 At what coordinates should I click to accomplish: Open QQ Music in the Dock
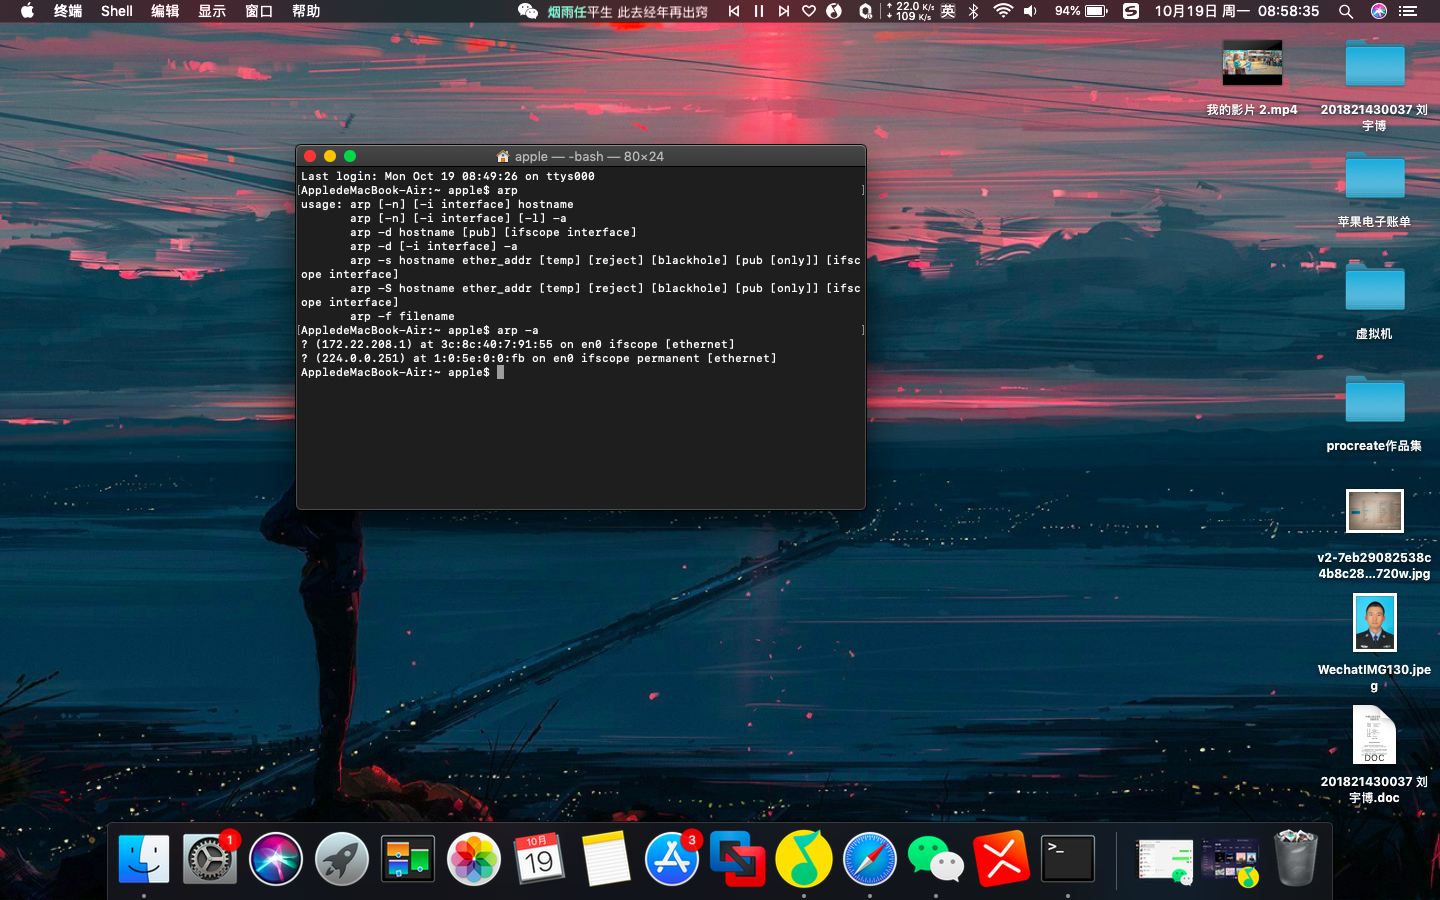[803, 859]
